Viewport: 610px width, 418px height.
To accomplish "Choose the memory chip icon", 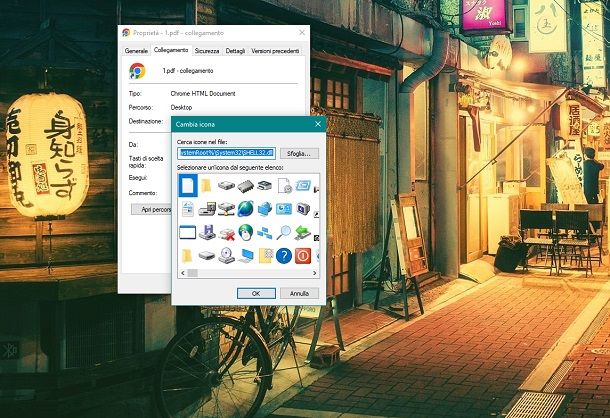I will click(245, 185).
